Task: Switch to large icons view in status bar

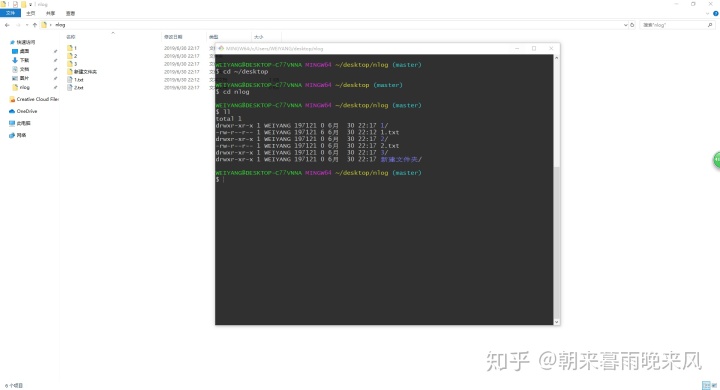Action: pos(714,385)
